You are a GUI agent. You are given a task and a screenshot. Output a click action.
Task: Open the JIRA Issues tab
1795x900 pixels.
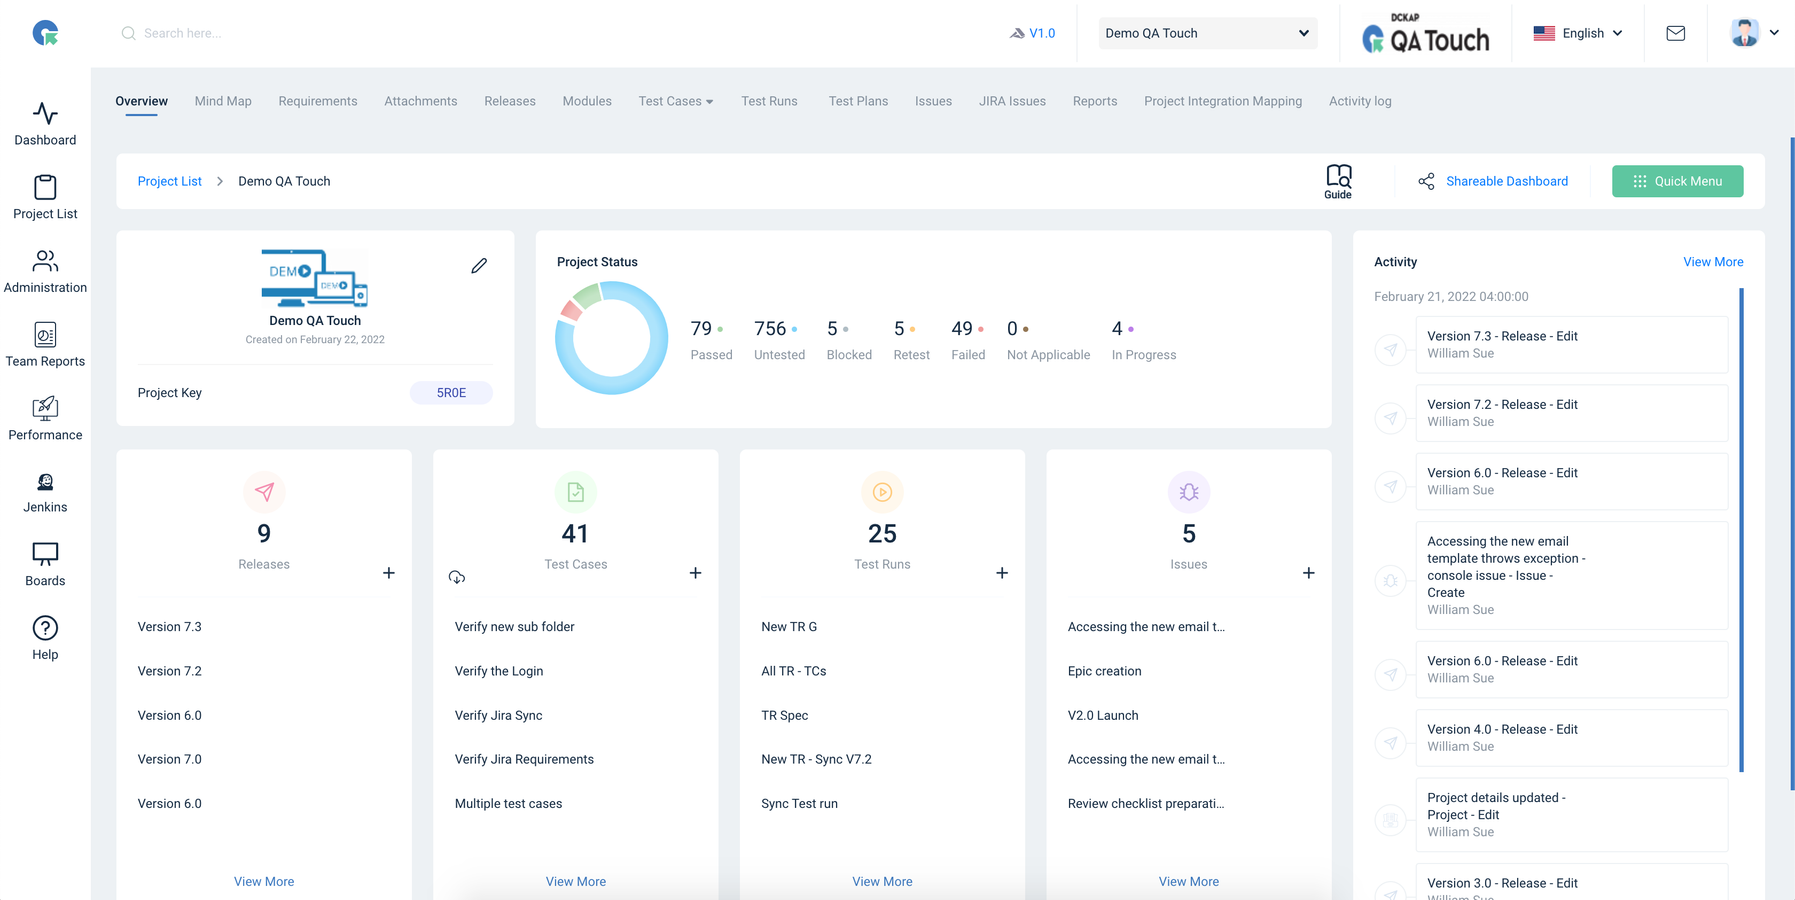[x=1012, y=101]
